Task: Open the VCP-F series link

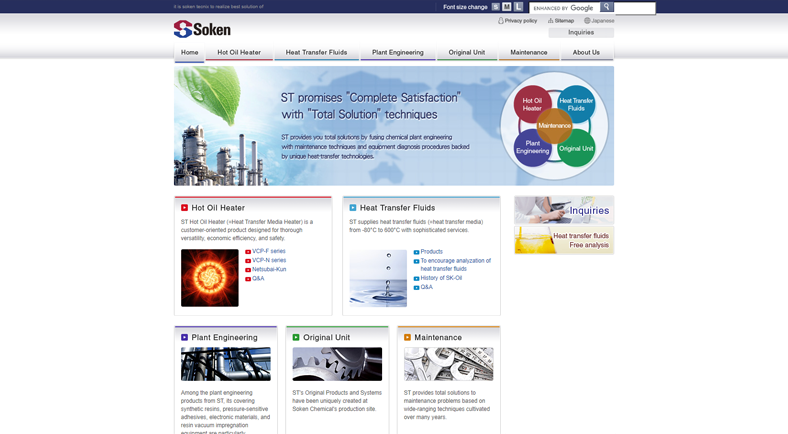Action: (269, 251)
